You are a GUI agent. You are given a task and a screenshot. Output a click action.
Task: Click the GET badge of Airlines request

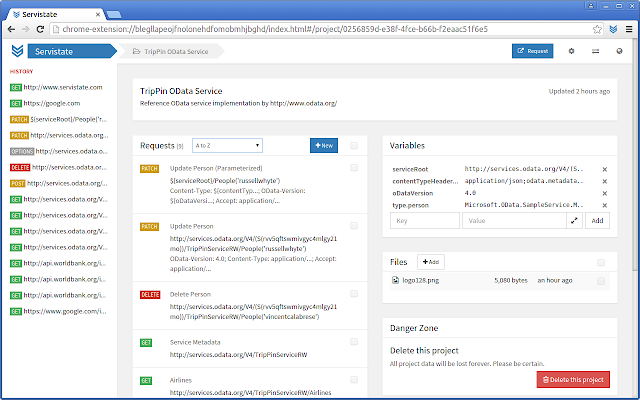(146, 380)
